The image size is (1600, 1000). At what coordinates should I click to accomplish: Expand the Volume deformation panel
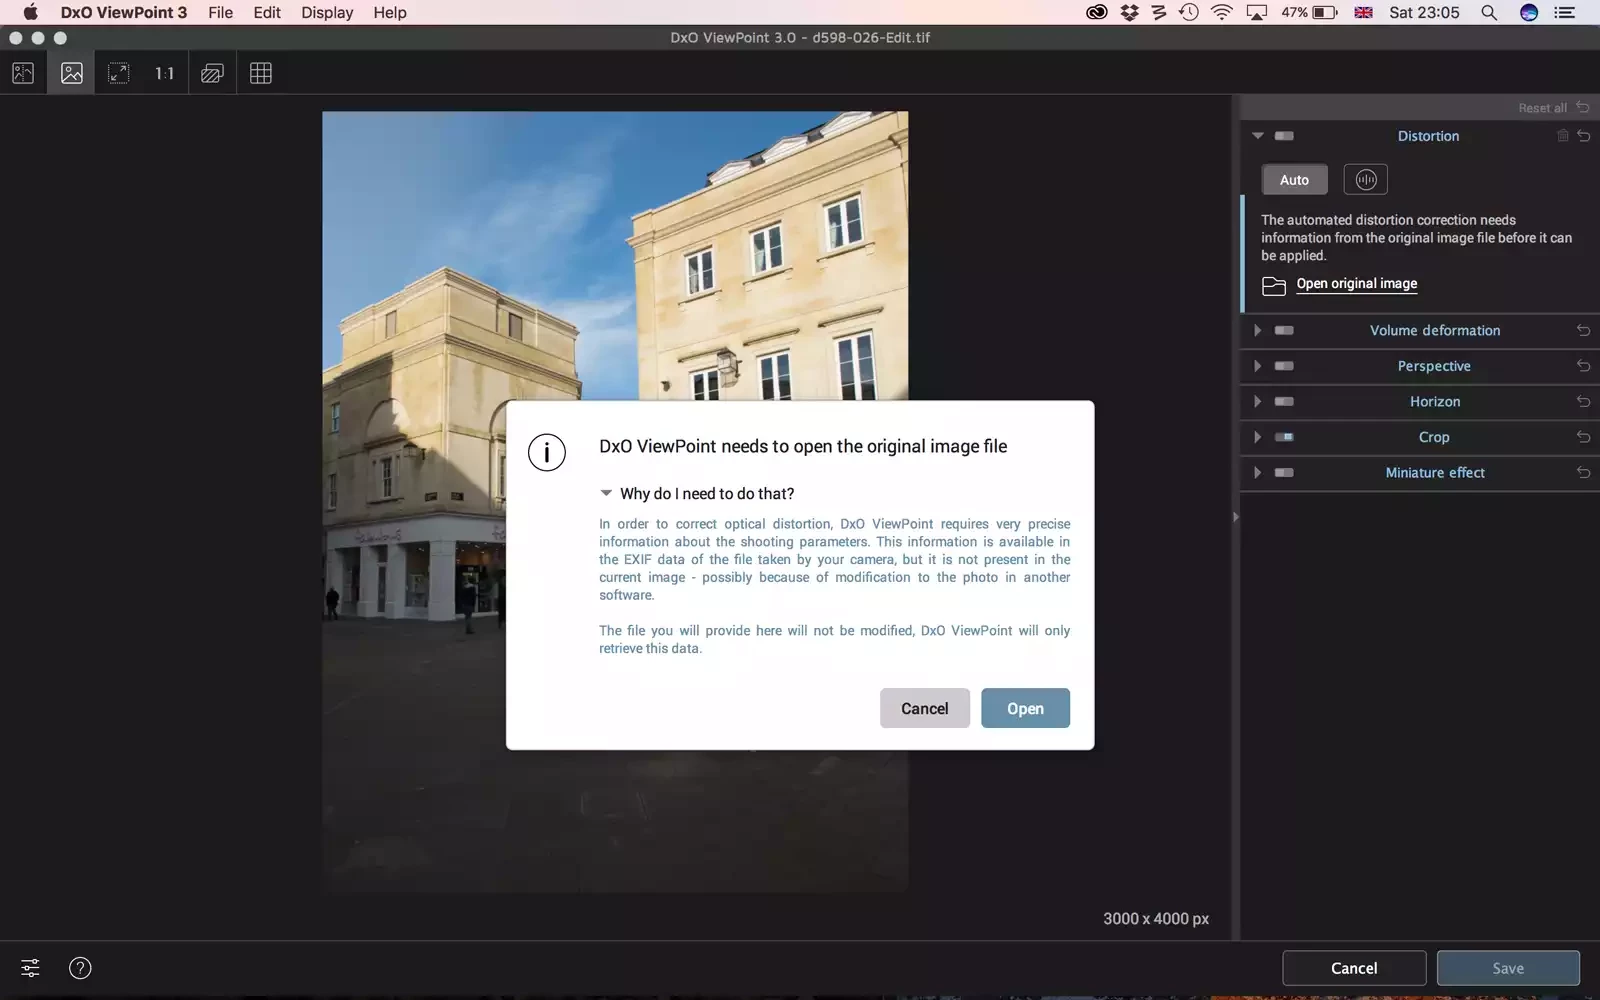(1258, 330)
